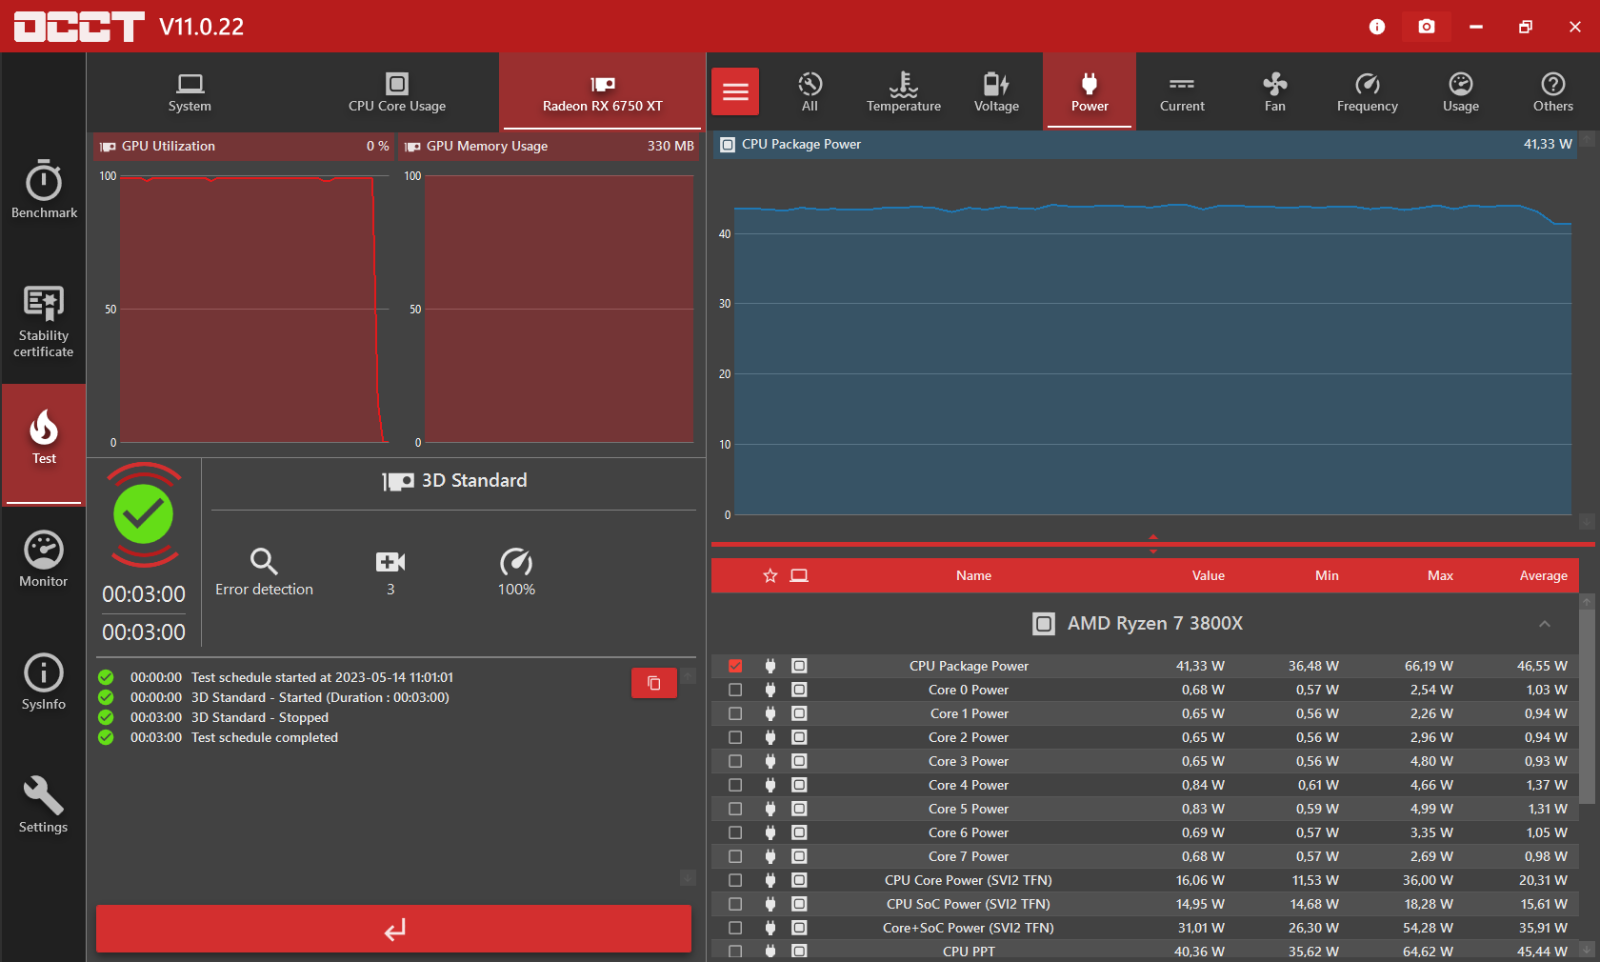Check the Core 1 Power checkbox
This screenshot has width=1600, height=962.
(x=736, y=714)
